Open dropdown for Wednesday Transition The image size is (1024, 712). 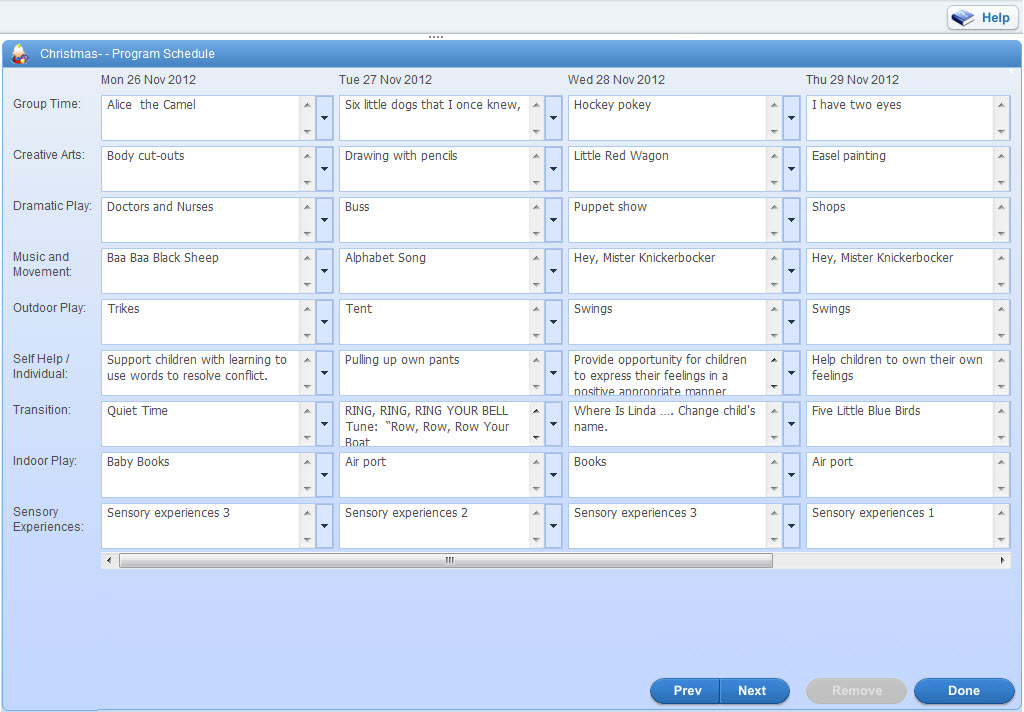792,424
